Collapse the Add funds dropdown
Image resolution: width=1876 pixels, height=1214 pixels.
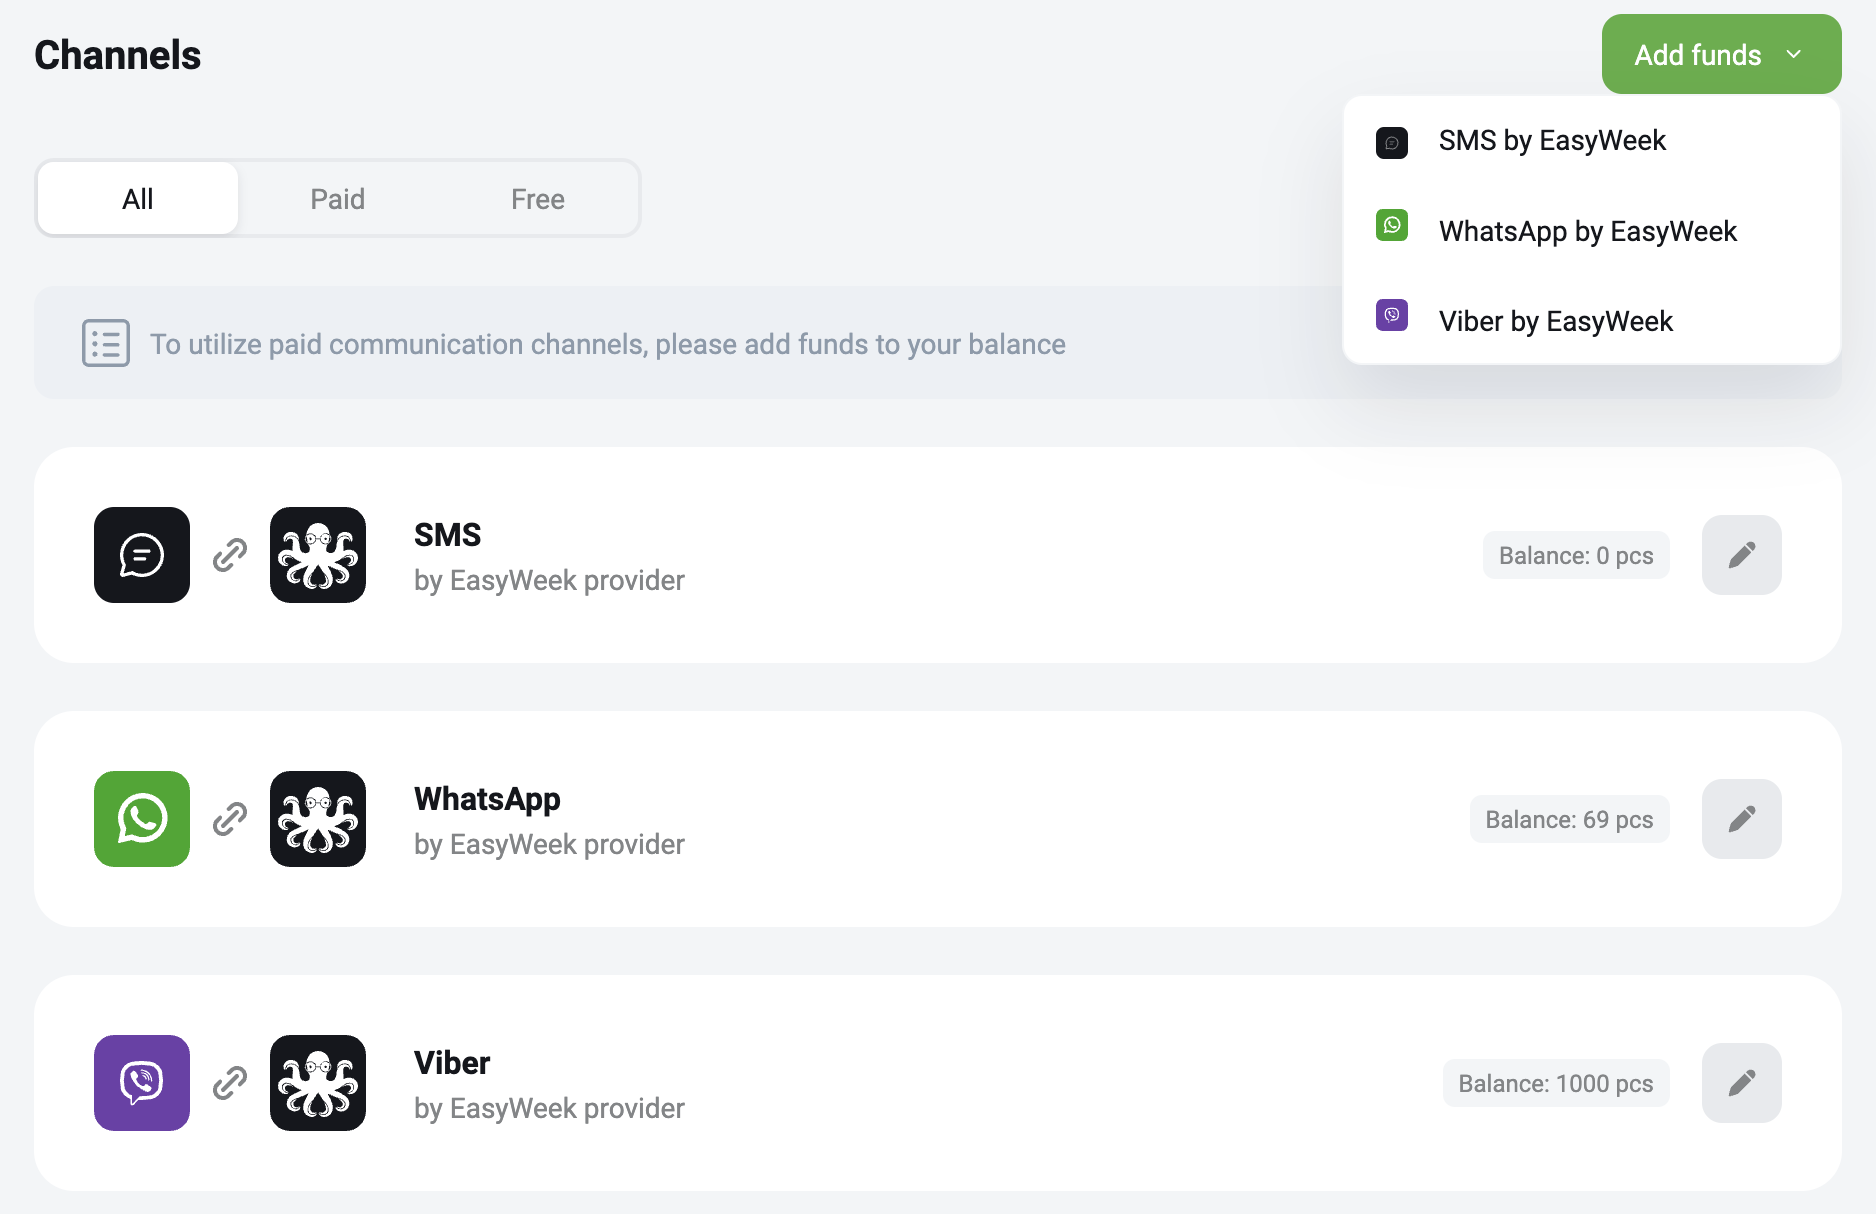(1722, 54)
